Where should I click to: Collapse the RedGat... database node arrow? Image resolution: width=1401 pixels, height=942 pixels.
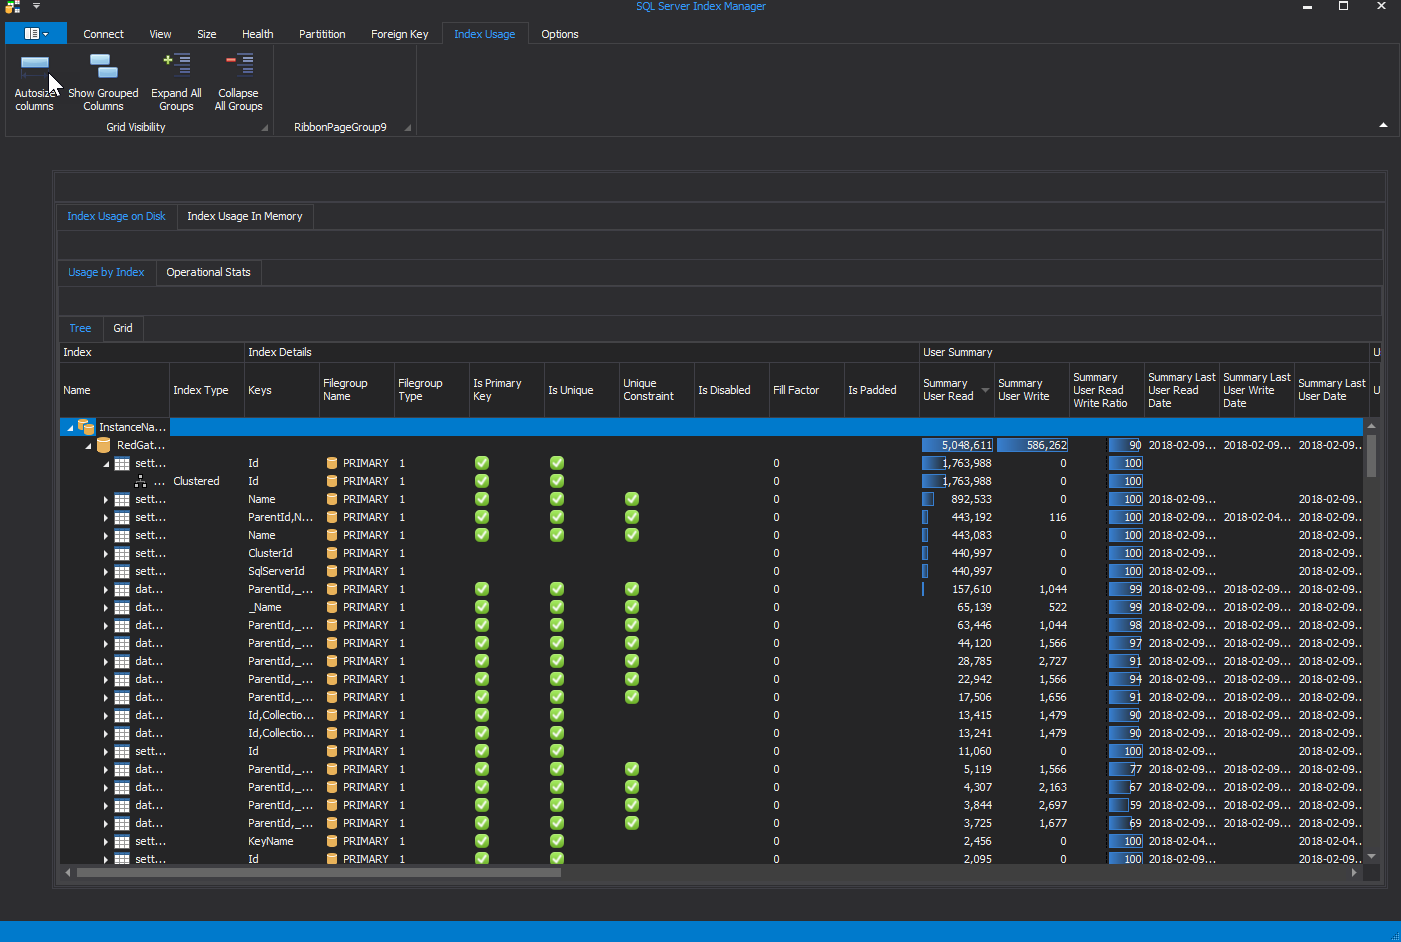tap(88, 446)
